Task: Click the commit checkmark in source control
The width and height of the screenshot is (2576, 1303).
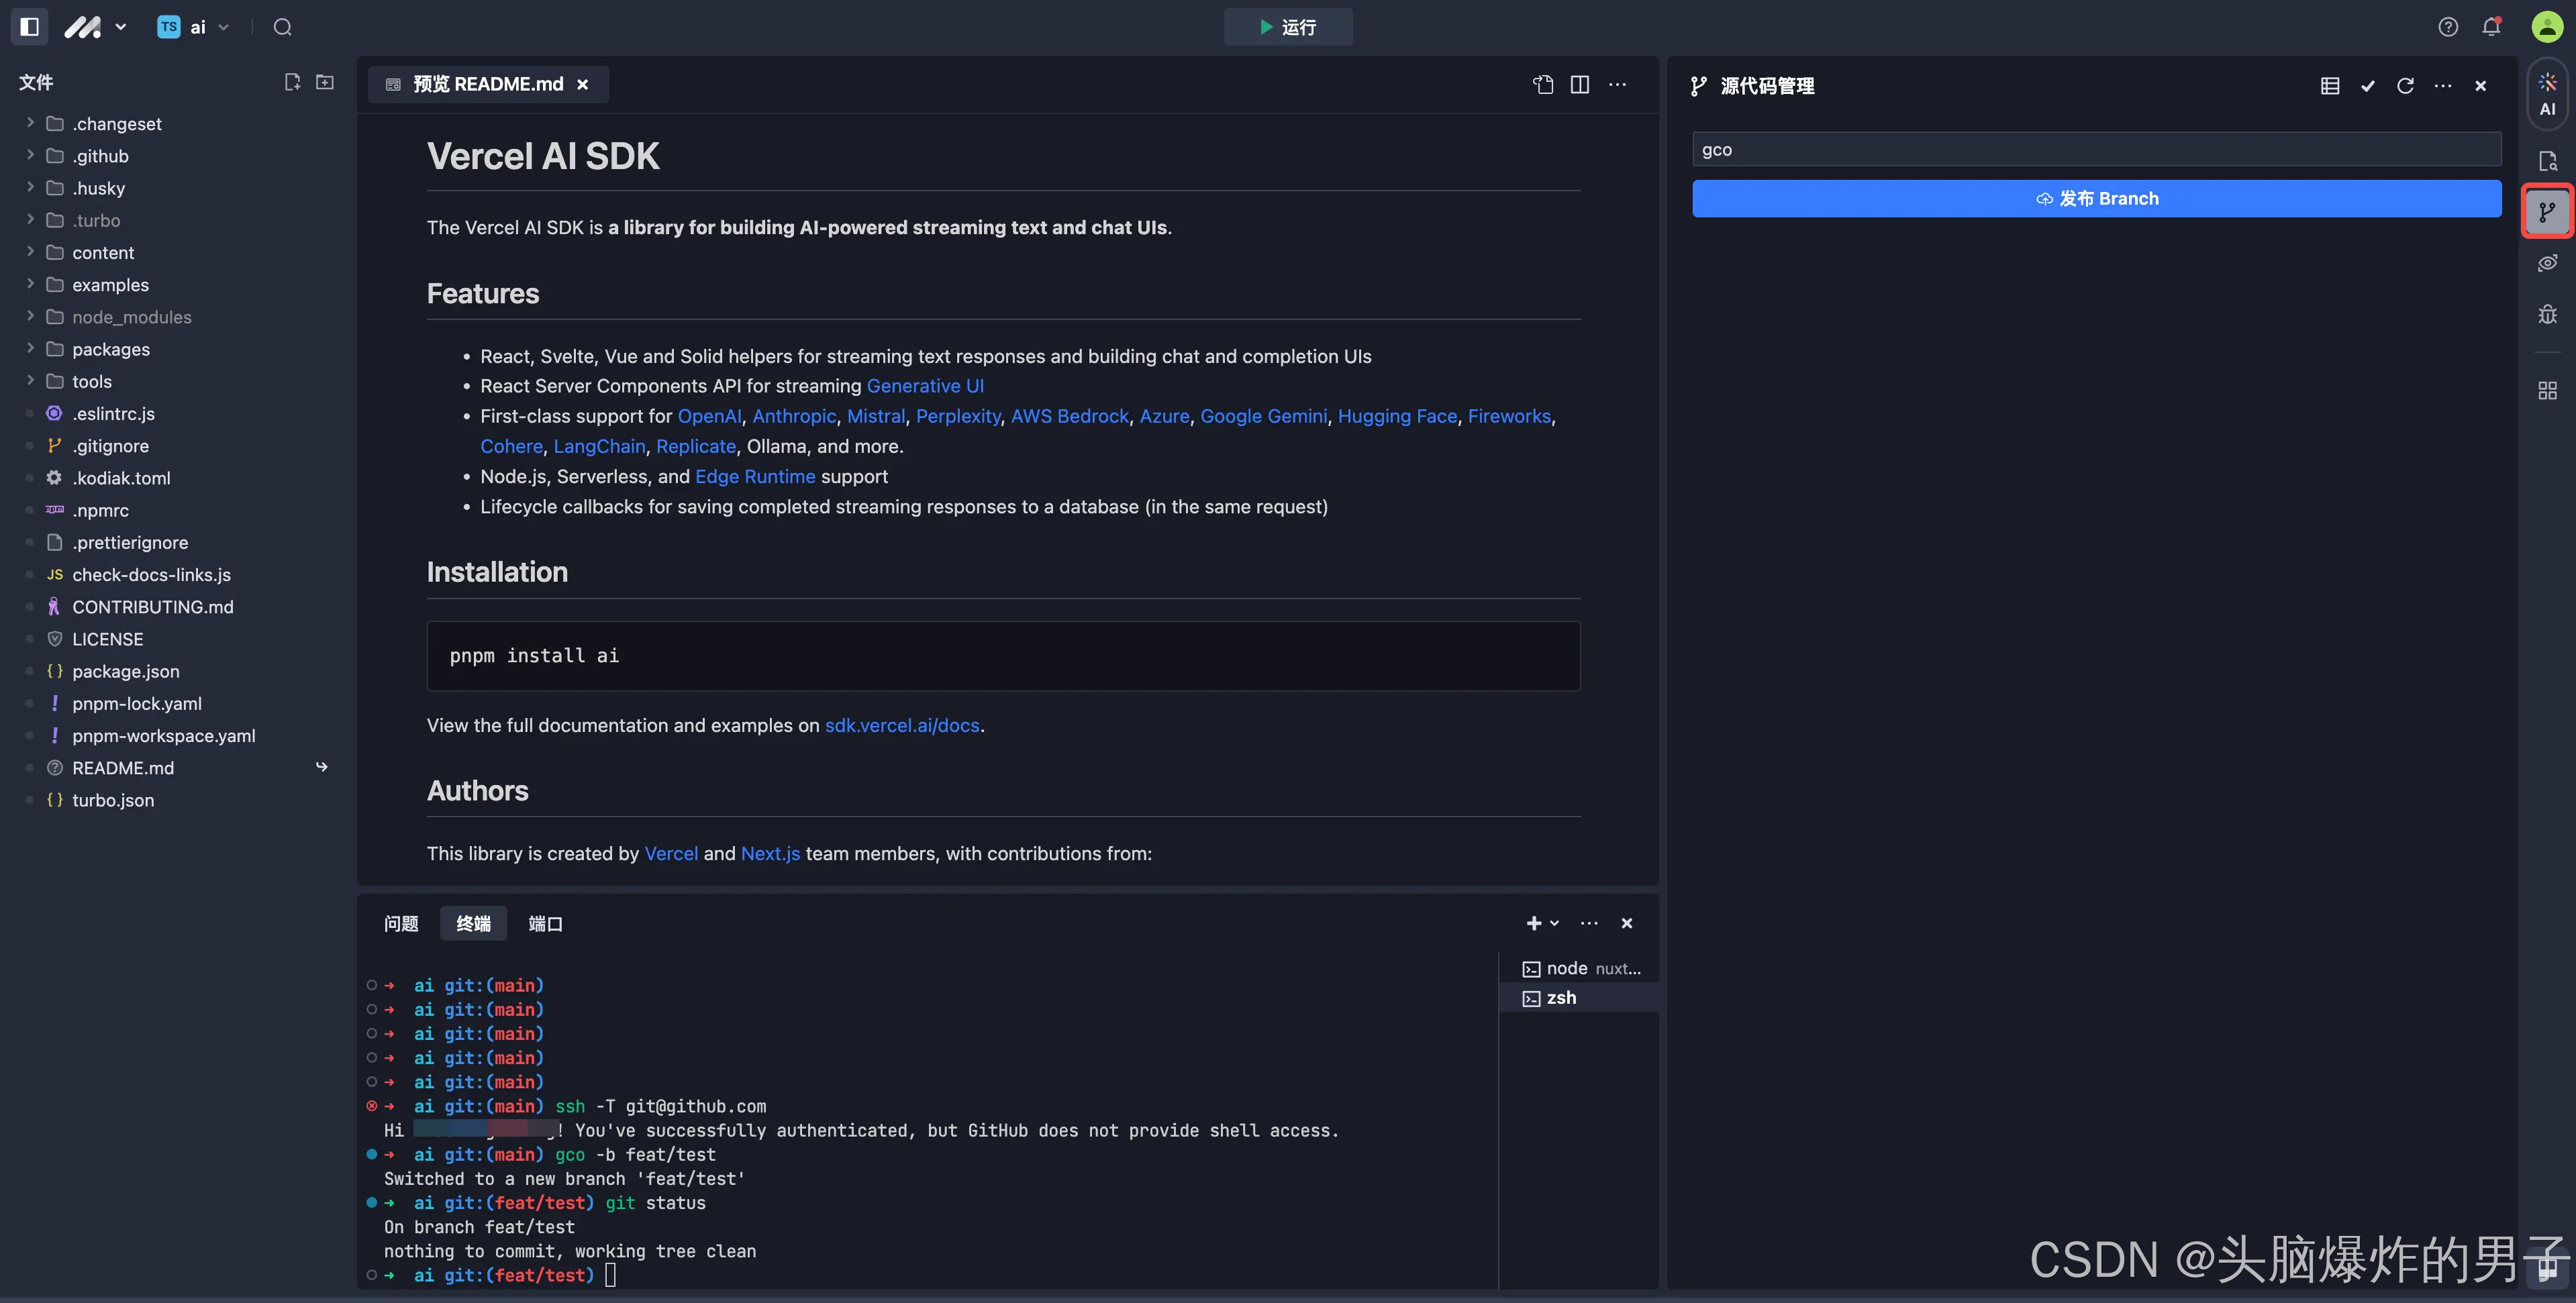Action: (2367, 86)
